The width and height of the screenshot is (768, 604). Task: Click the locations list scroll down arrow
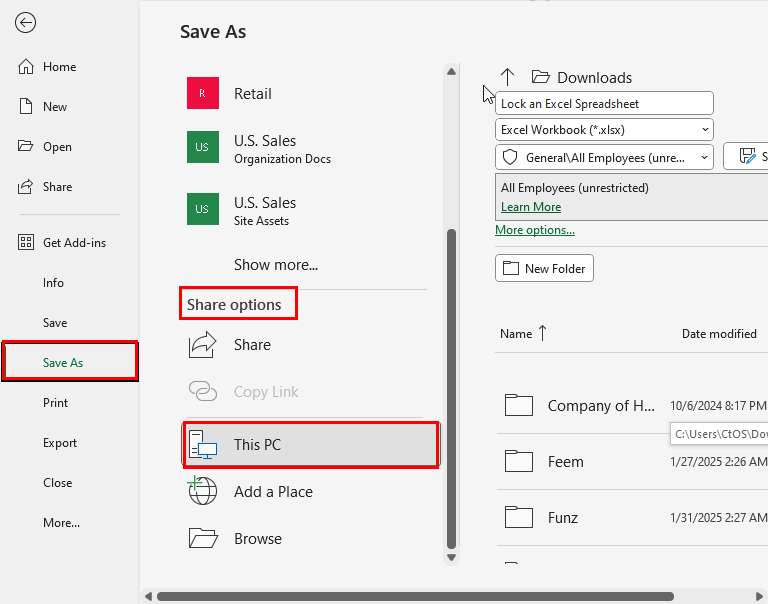pos(451,557)
